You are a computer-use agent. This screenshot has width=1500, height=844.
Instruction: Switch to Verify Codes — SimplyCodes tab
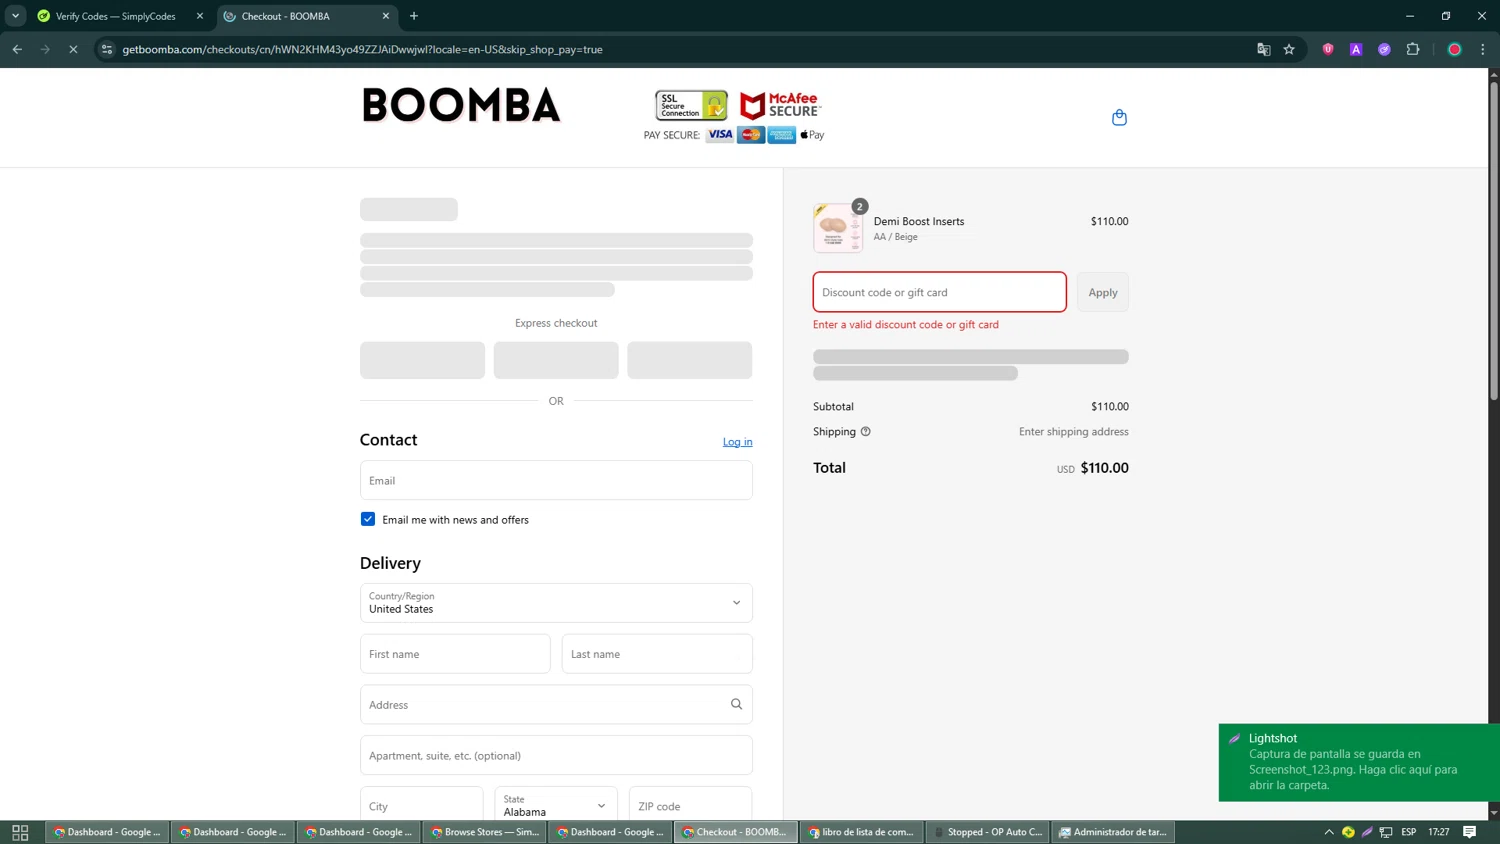click(x=118, y=16)
